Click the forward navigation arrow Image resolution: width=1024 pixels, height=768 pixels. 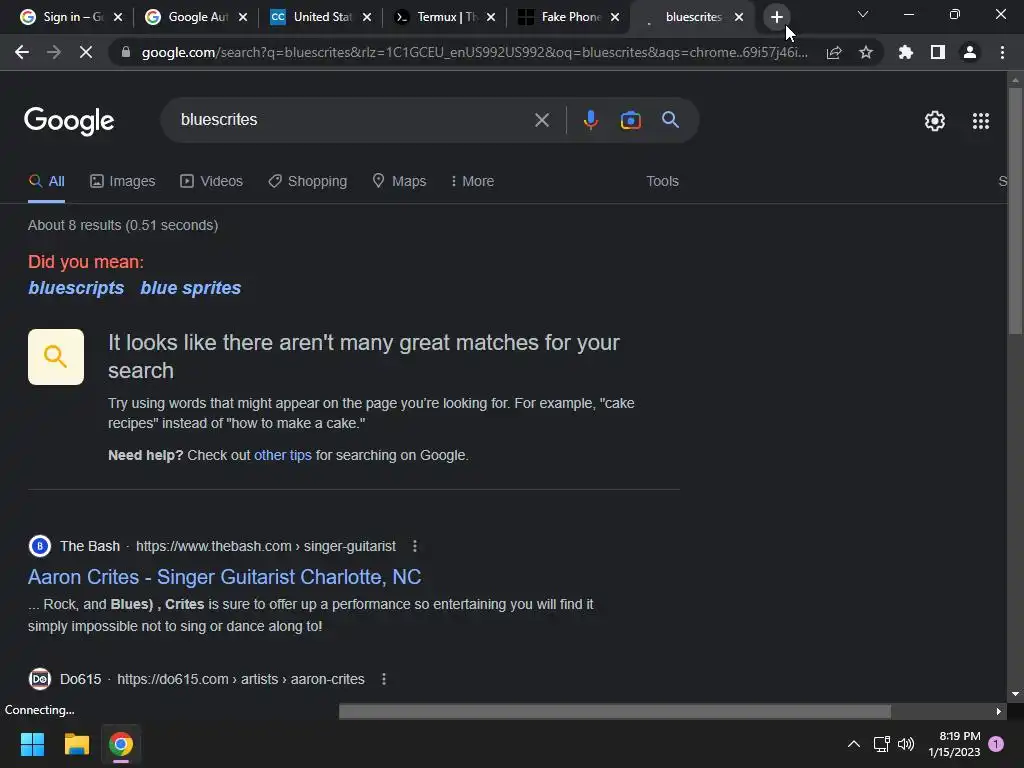[x=54, y=52]
